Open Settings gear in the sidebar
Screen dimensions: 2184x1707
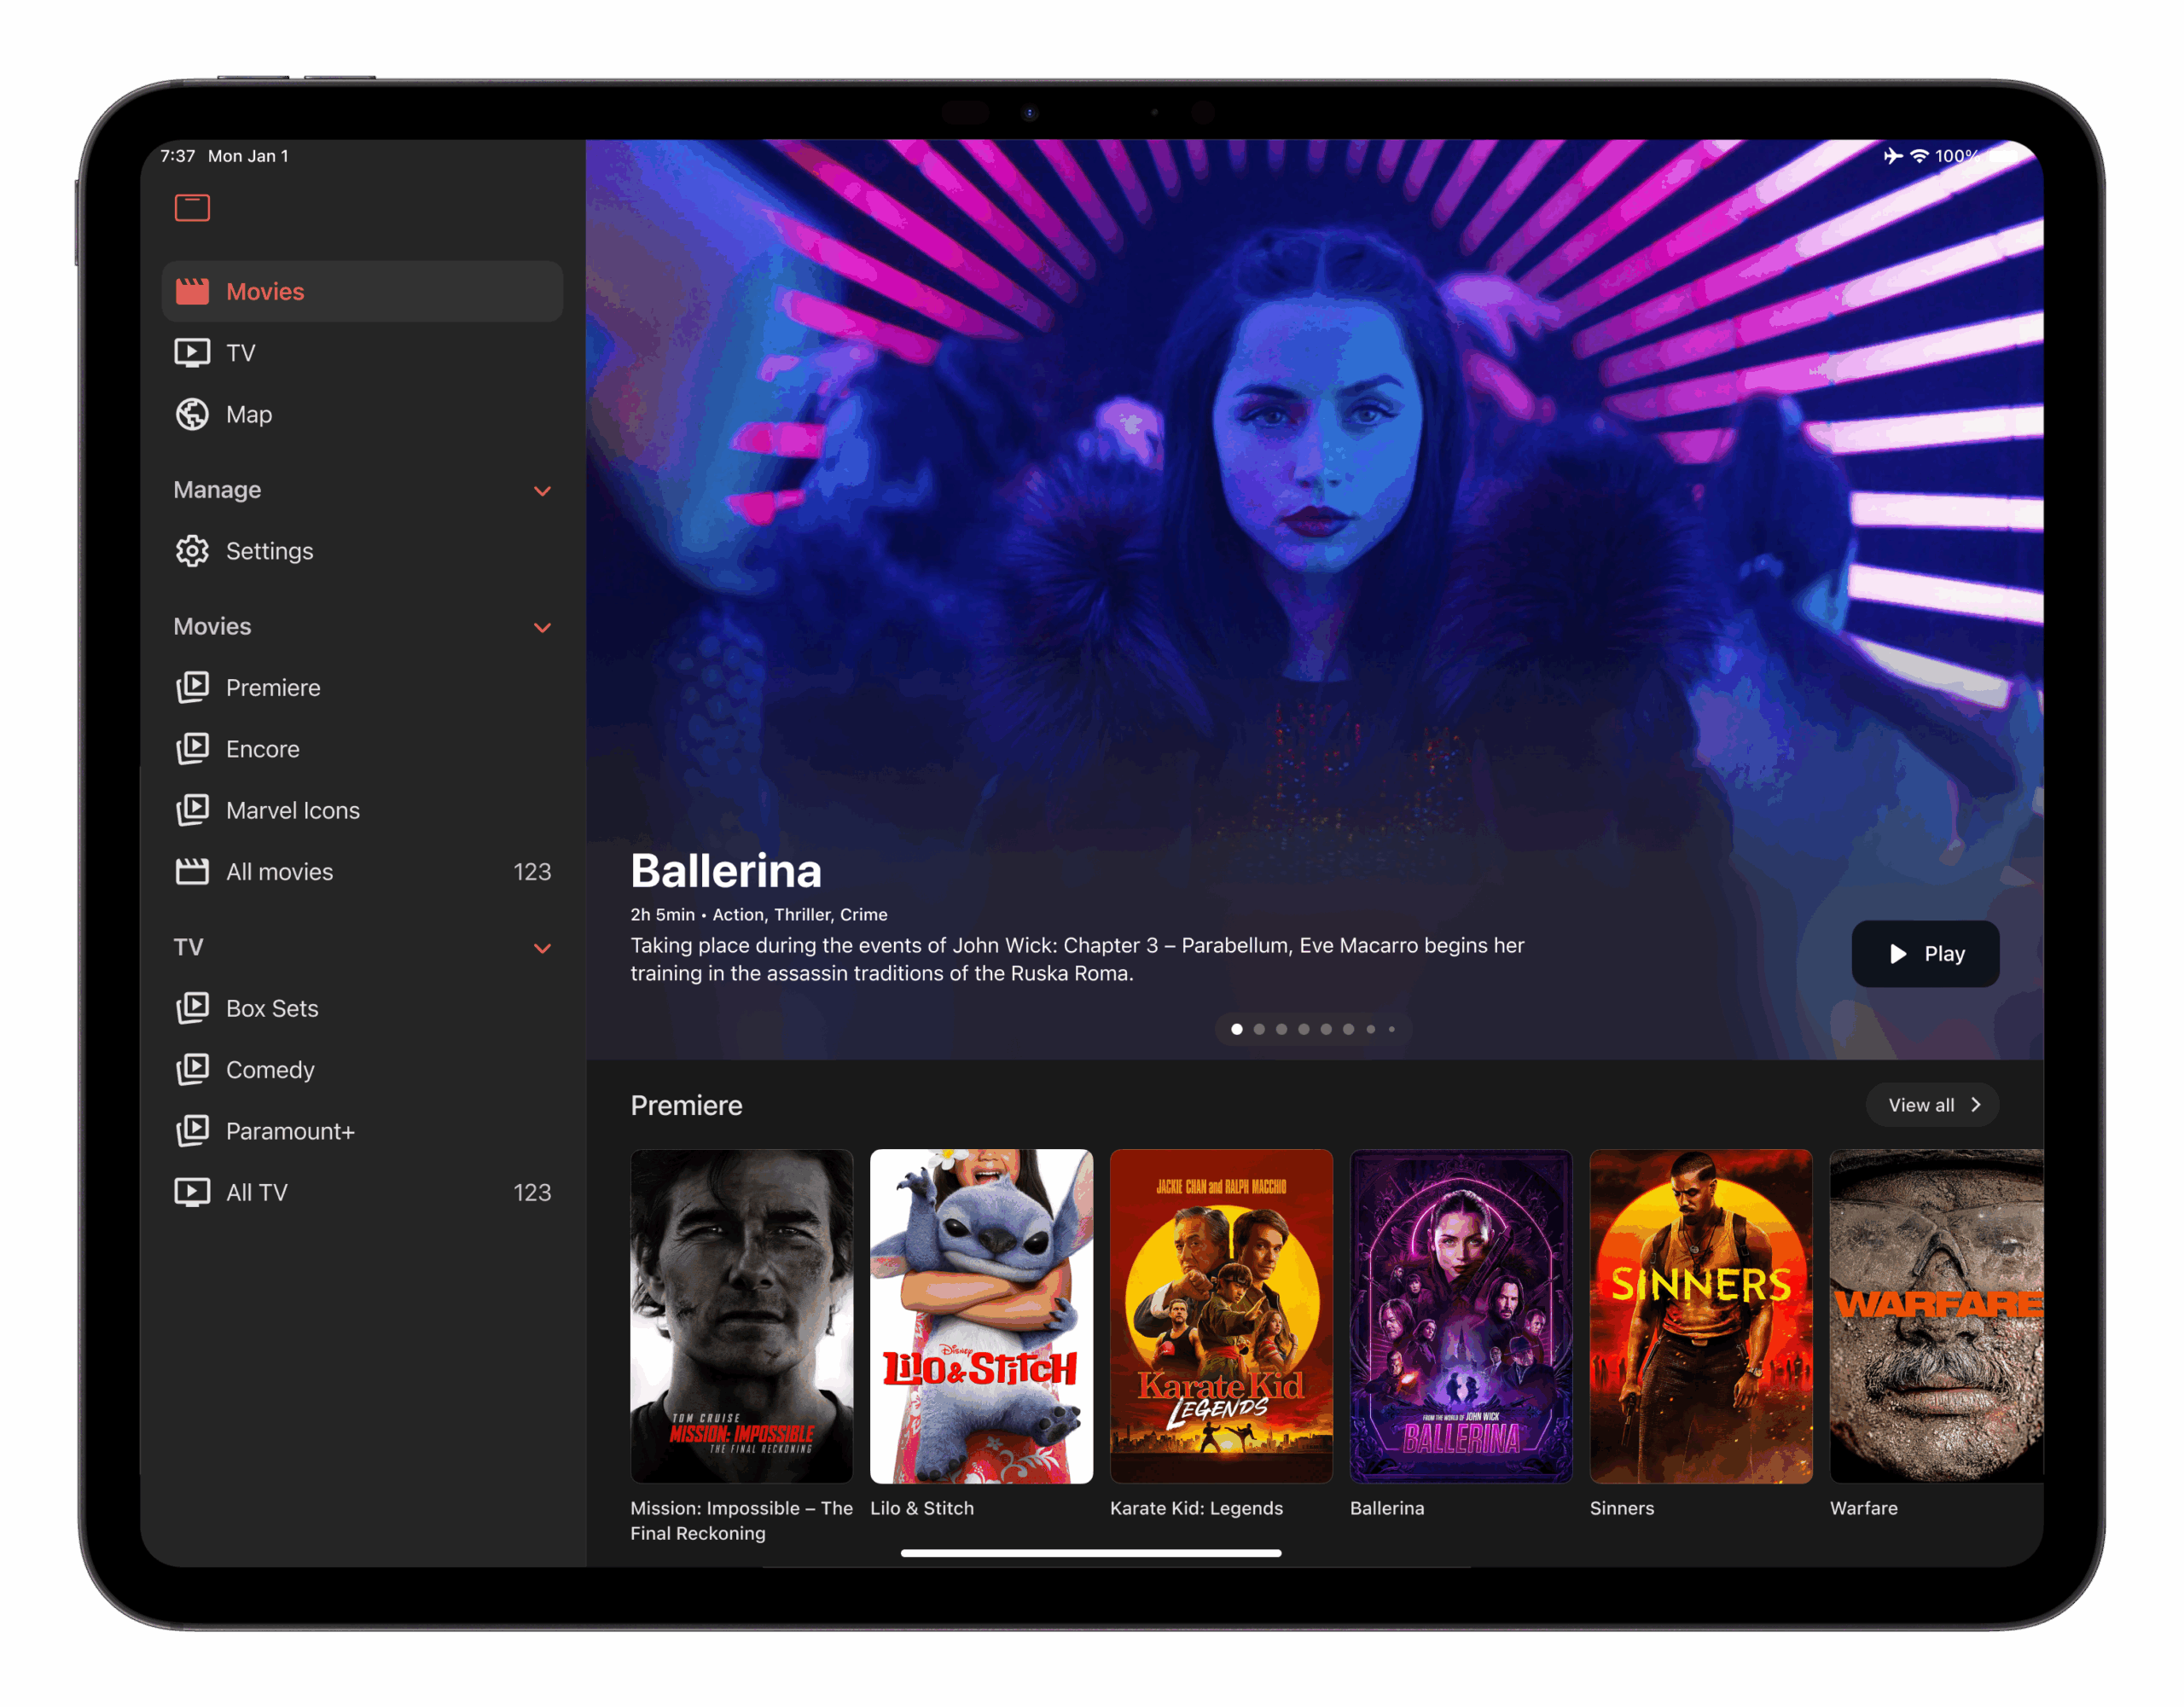[192, 551]
